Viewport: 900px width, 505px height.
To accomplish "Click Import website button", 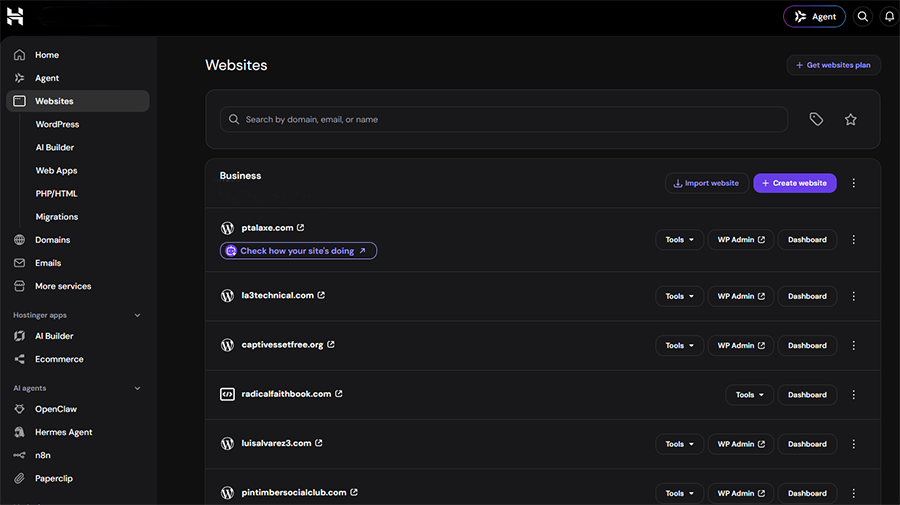I will tap(707, 183).
